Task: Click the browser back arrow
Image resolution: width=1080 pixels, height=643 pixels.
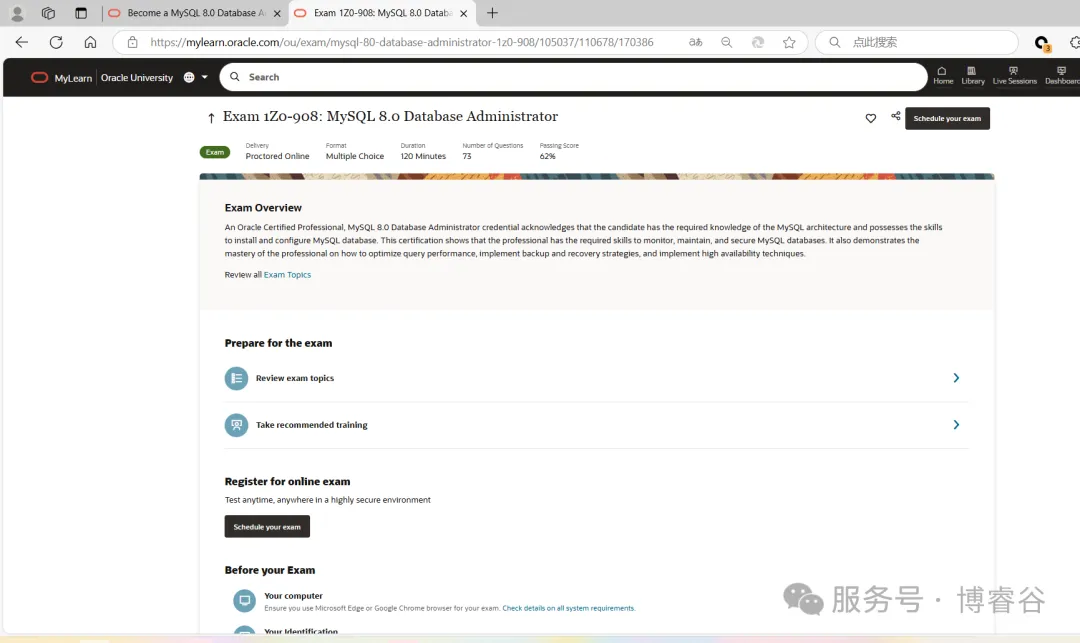Action: pyautogui.click(x=22, y=42)
